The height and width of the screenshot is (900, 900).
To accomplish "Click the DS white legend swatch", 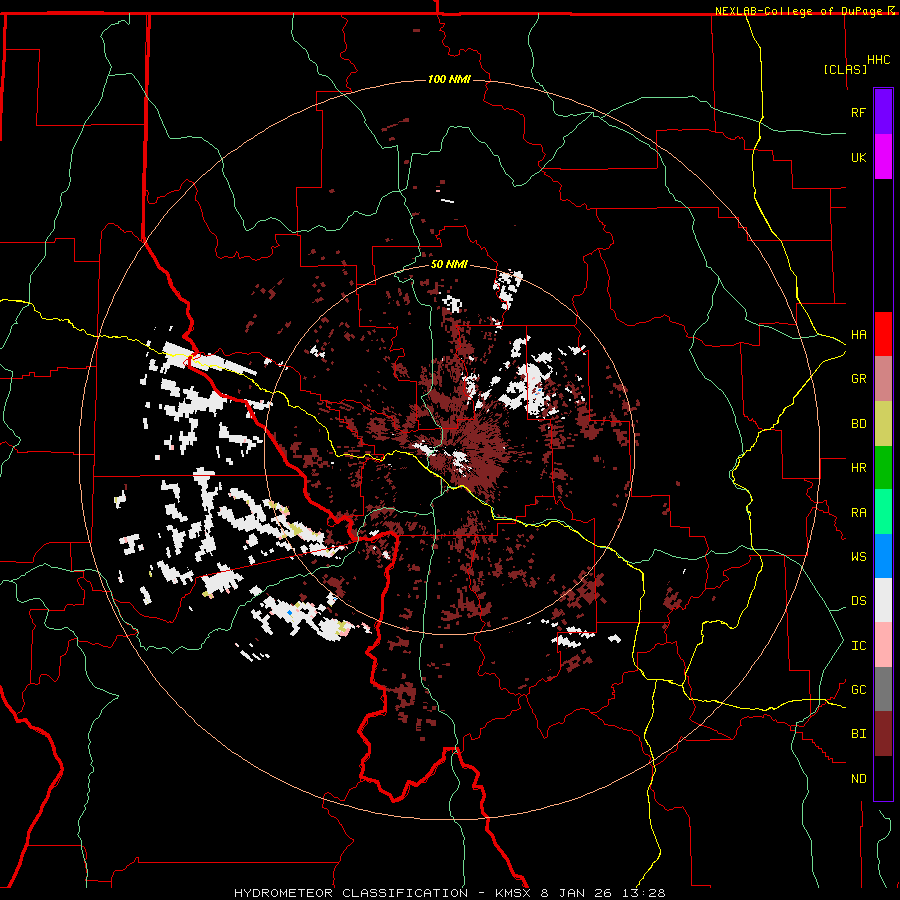I will pyautogui.click(x=883, y=600).
